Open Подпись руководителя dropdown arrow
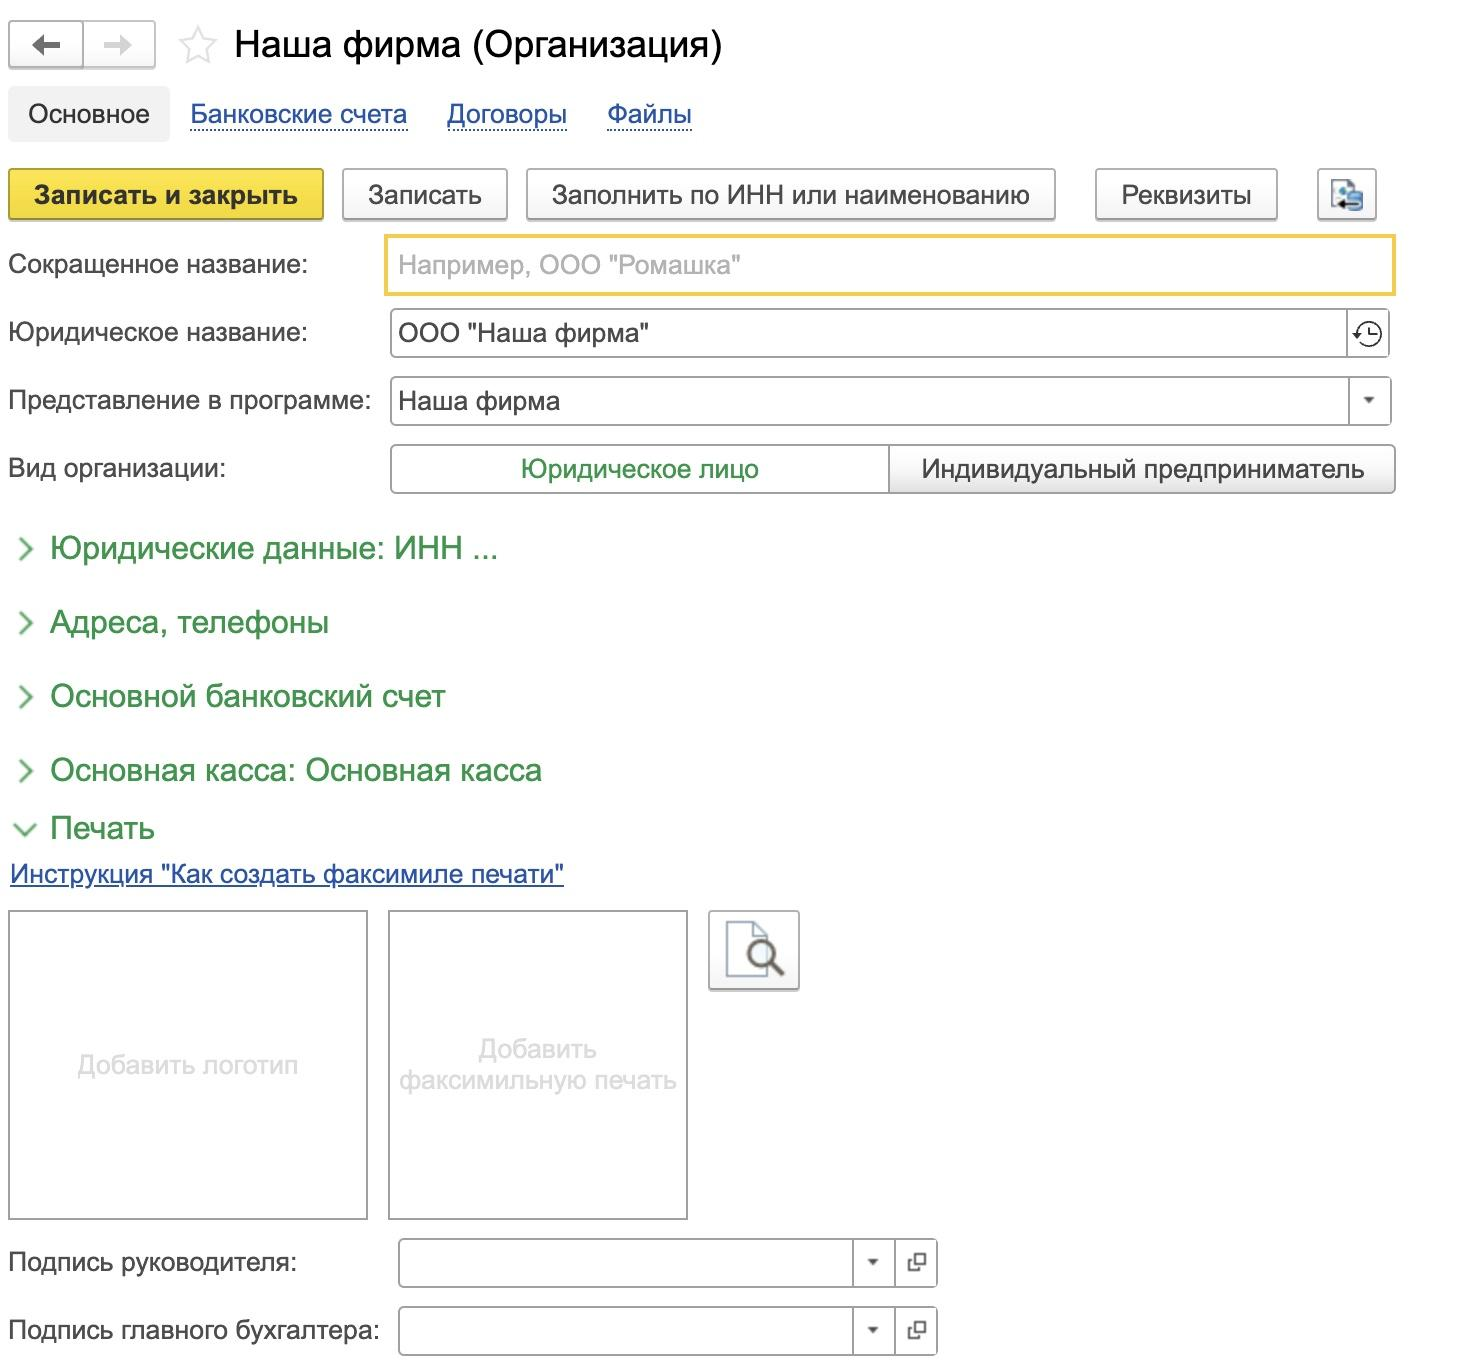The height and width of the screenshot is (1366, 1482). coord(873,1262)
